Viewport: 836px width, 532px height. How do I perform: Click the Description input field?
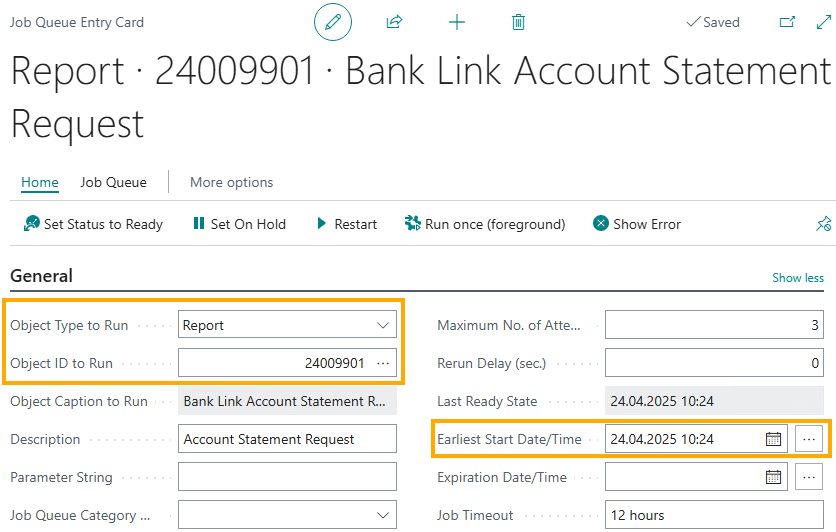coord(287,439)
